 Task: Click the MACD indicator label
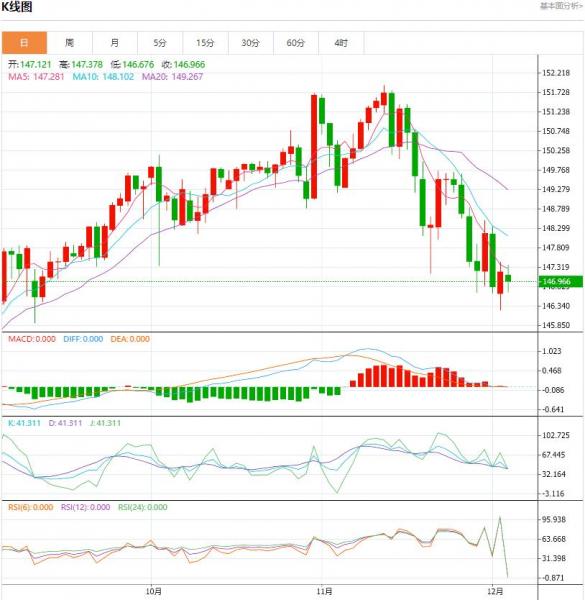tap(32, 339)
